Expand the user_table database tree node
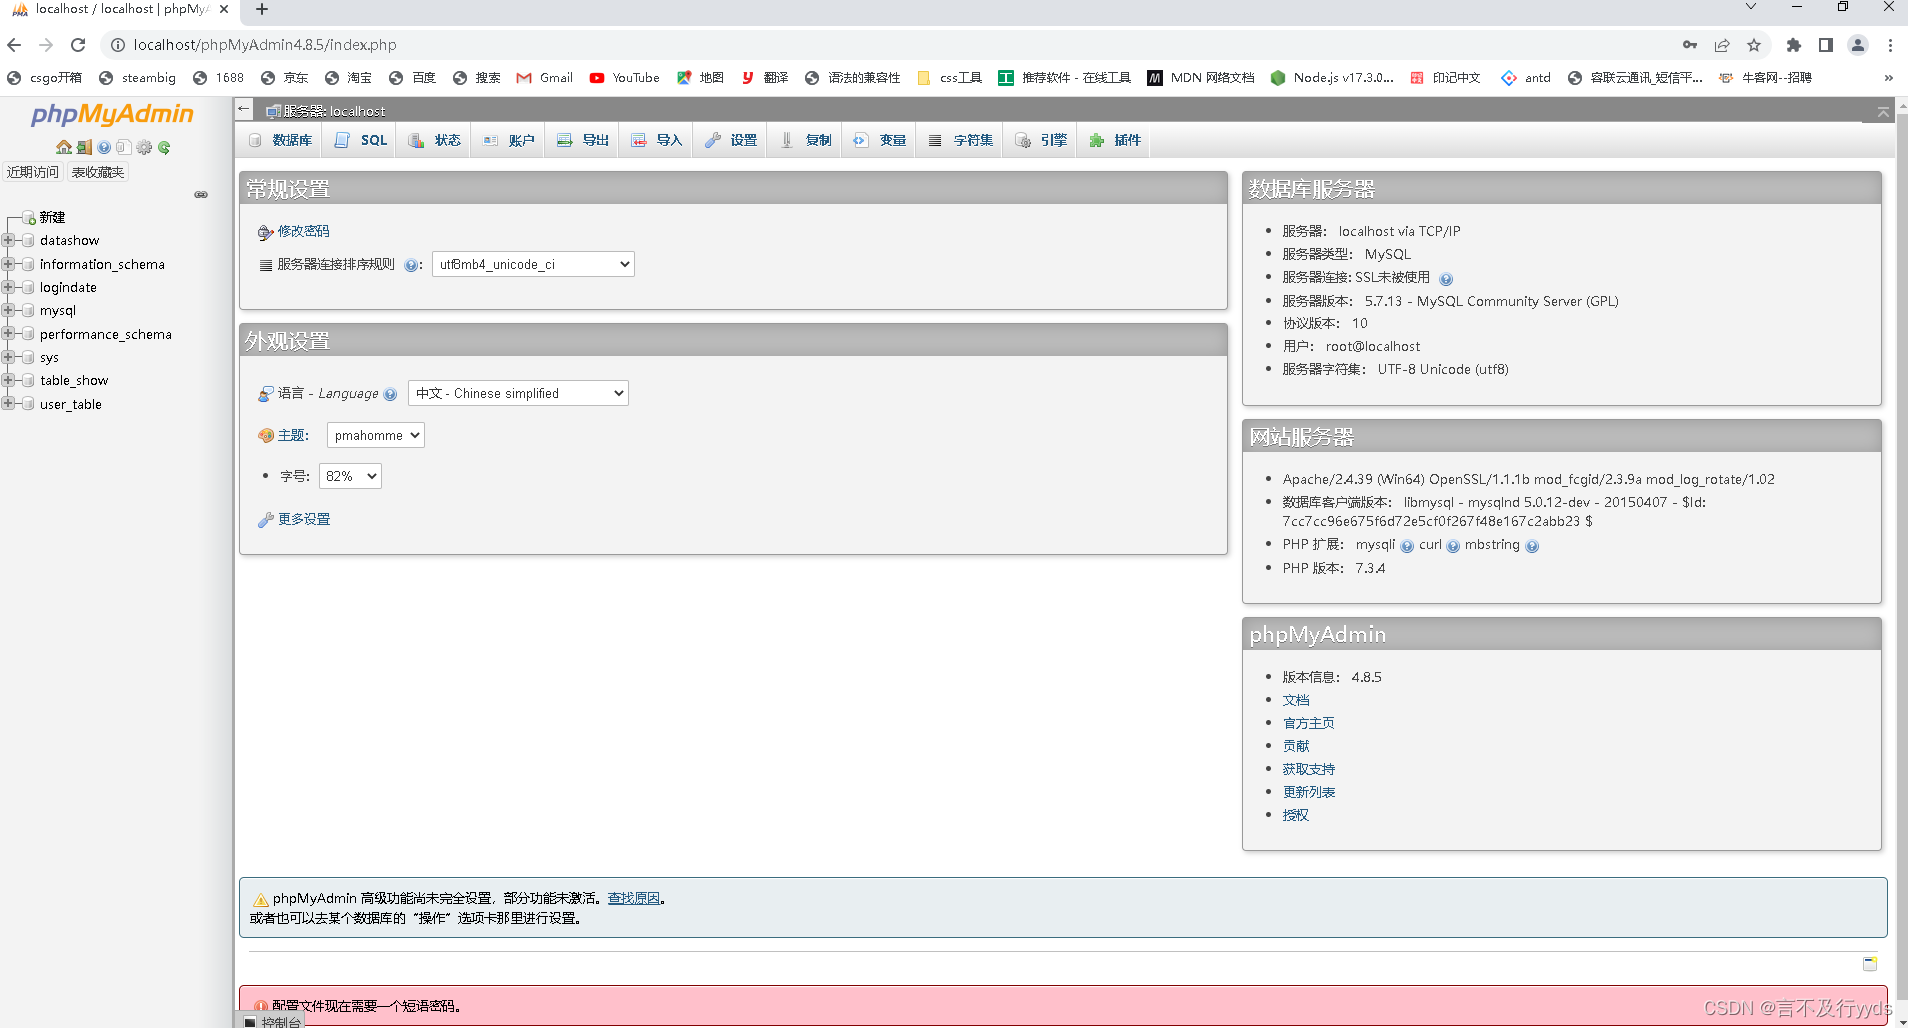Screen dimensions: 1908x1028 8,404
